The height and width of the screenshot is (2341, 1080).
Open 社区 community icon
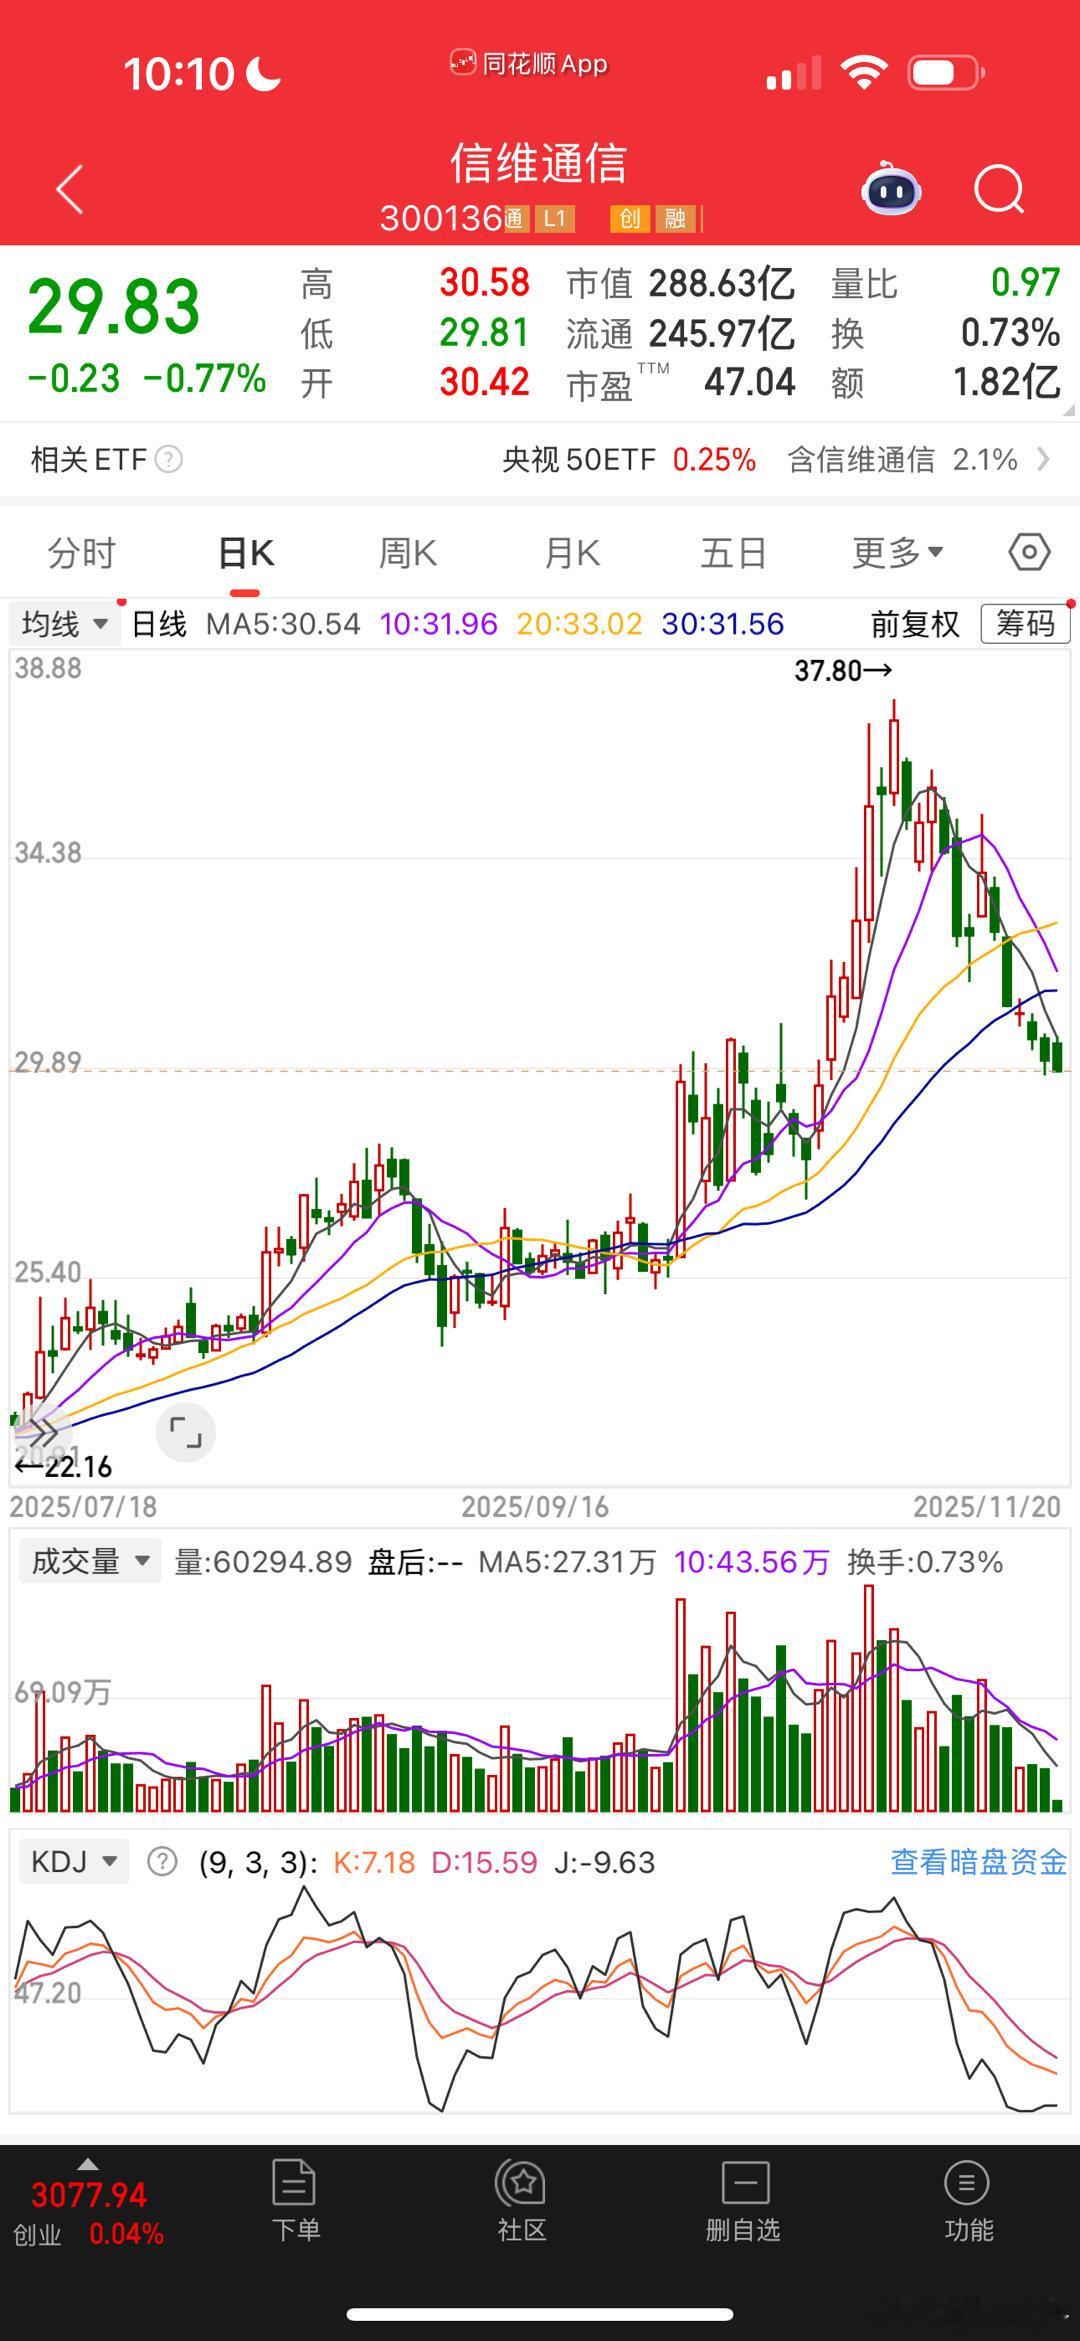point(521,2201)
